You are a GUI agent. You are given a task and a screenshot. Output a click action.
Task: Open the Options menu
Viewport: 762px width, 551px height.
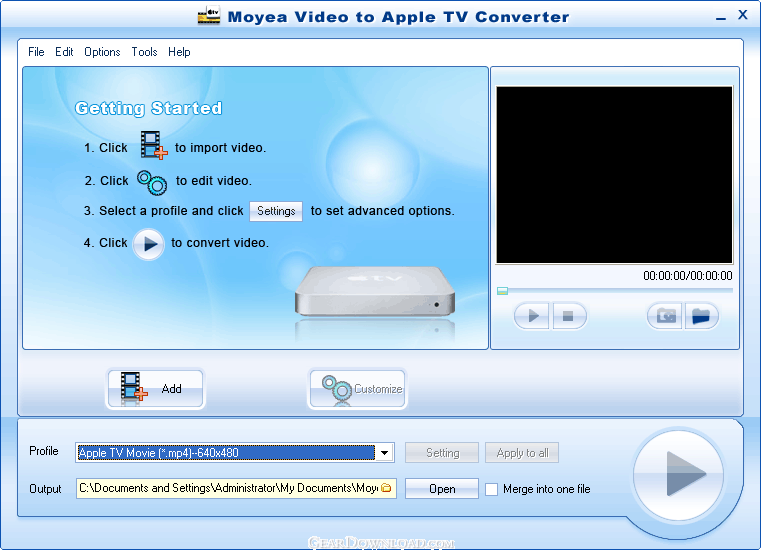[102, 52]
